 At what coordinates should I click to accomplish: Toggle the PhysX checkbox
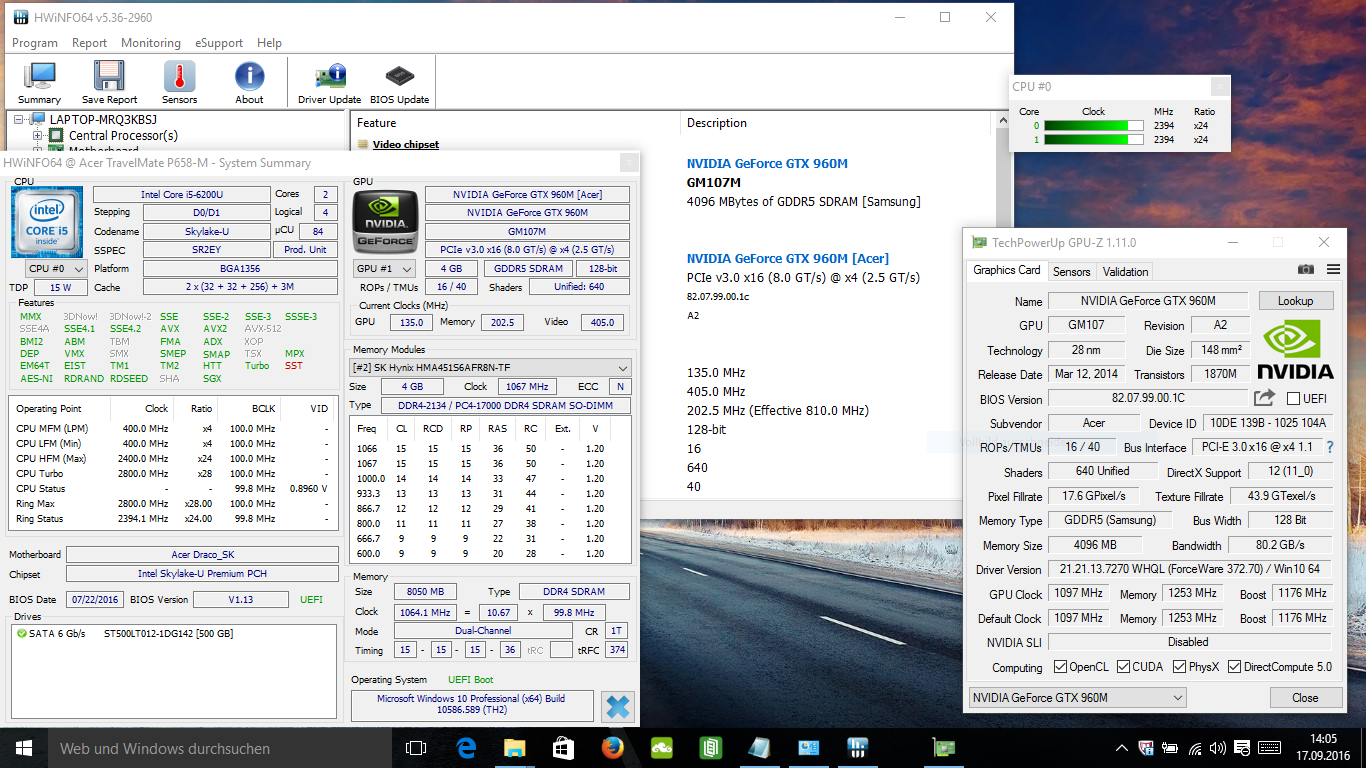(1180, 667)
